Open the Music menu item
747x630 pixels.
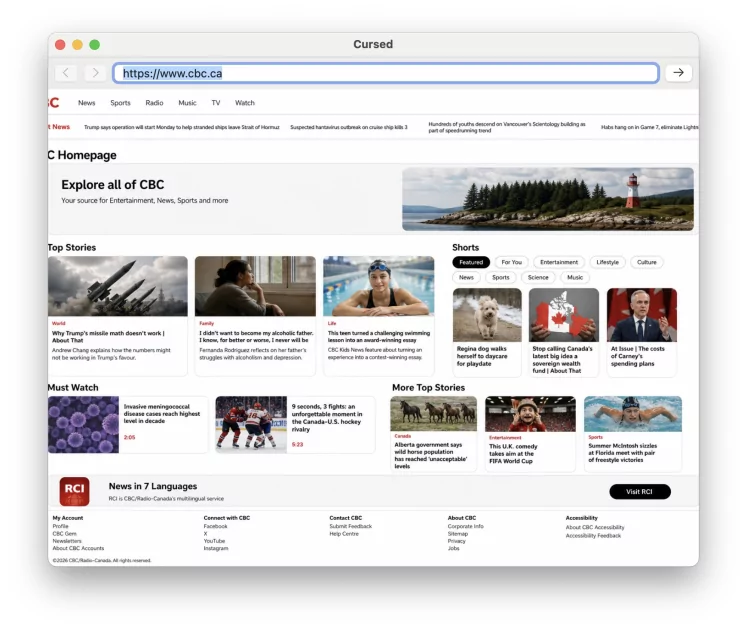tap(187, 103)
